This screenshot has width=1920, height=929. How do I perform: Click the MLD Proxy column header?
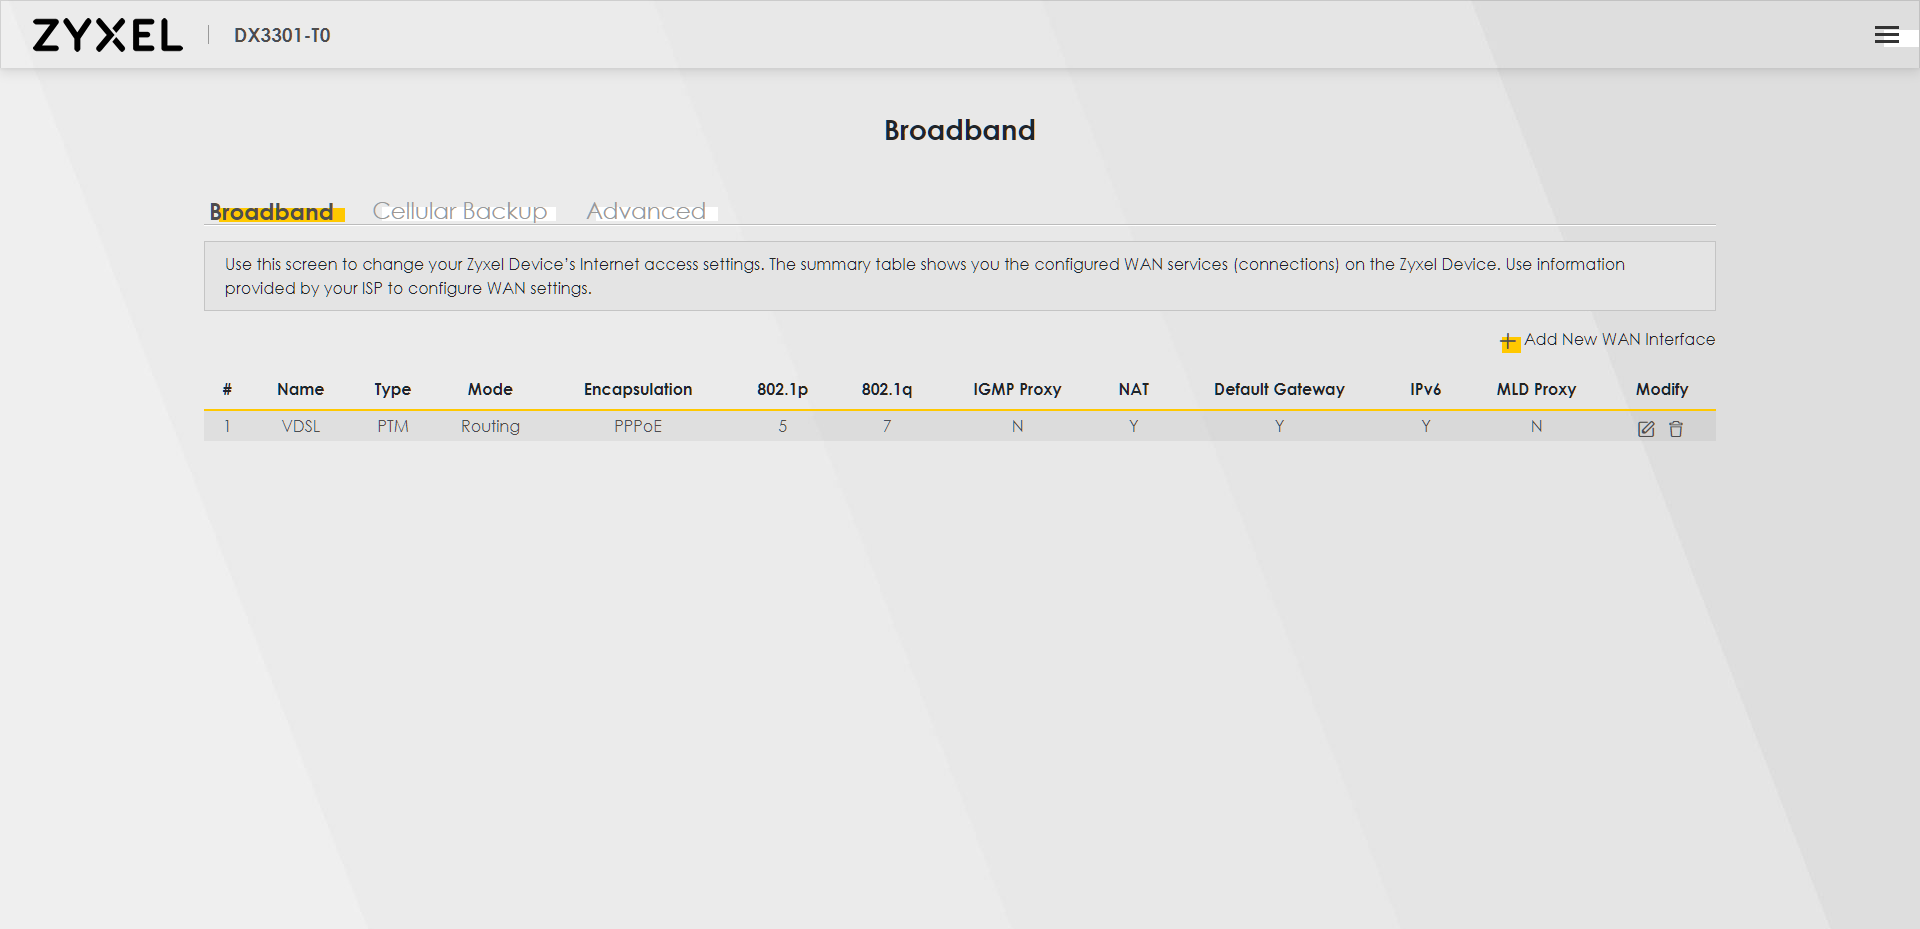(x=1536, y=389)
